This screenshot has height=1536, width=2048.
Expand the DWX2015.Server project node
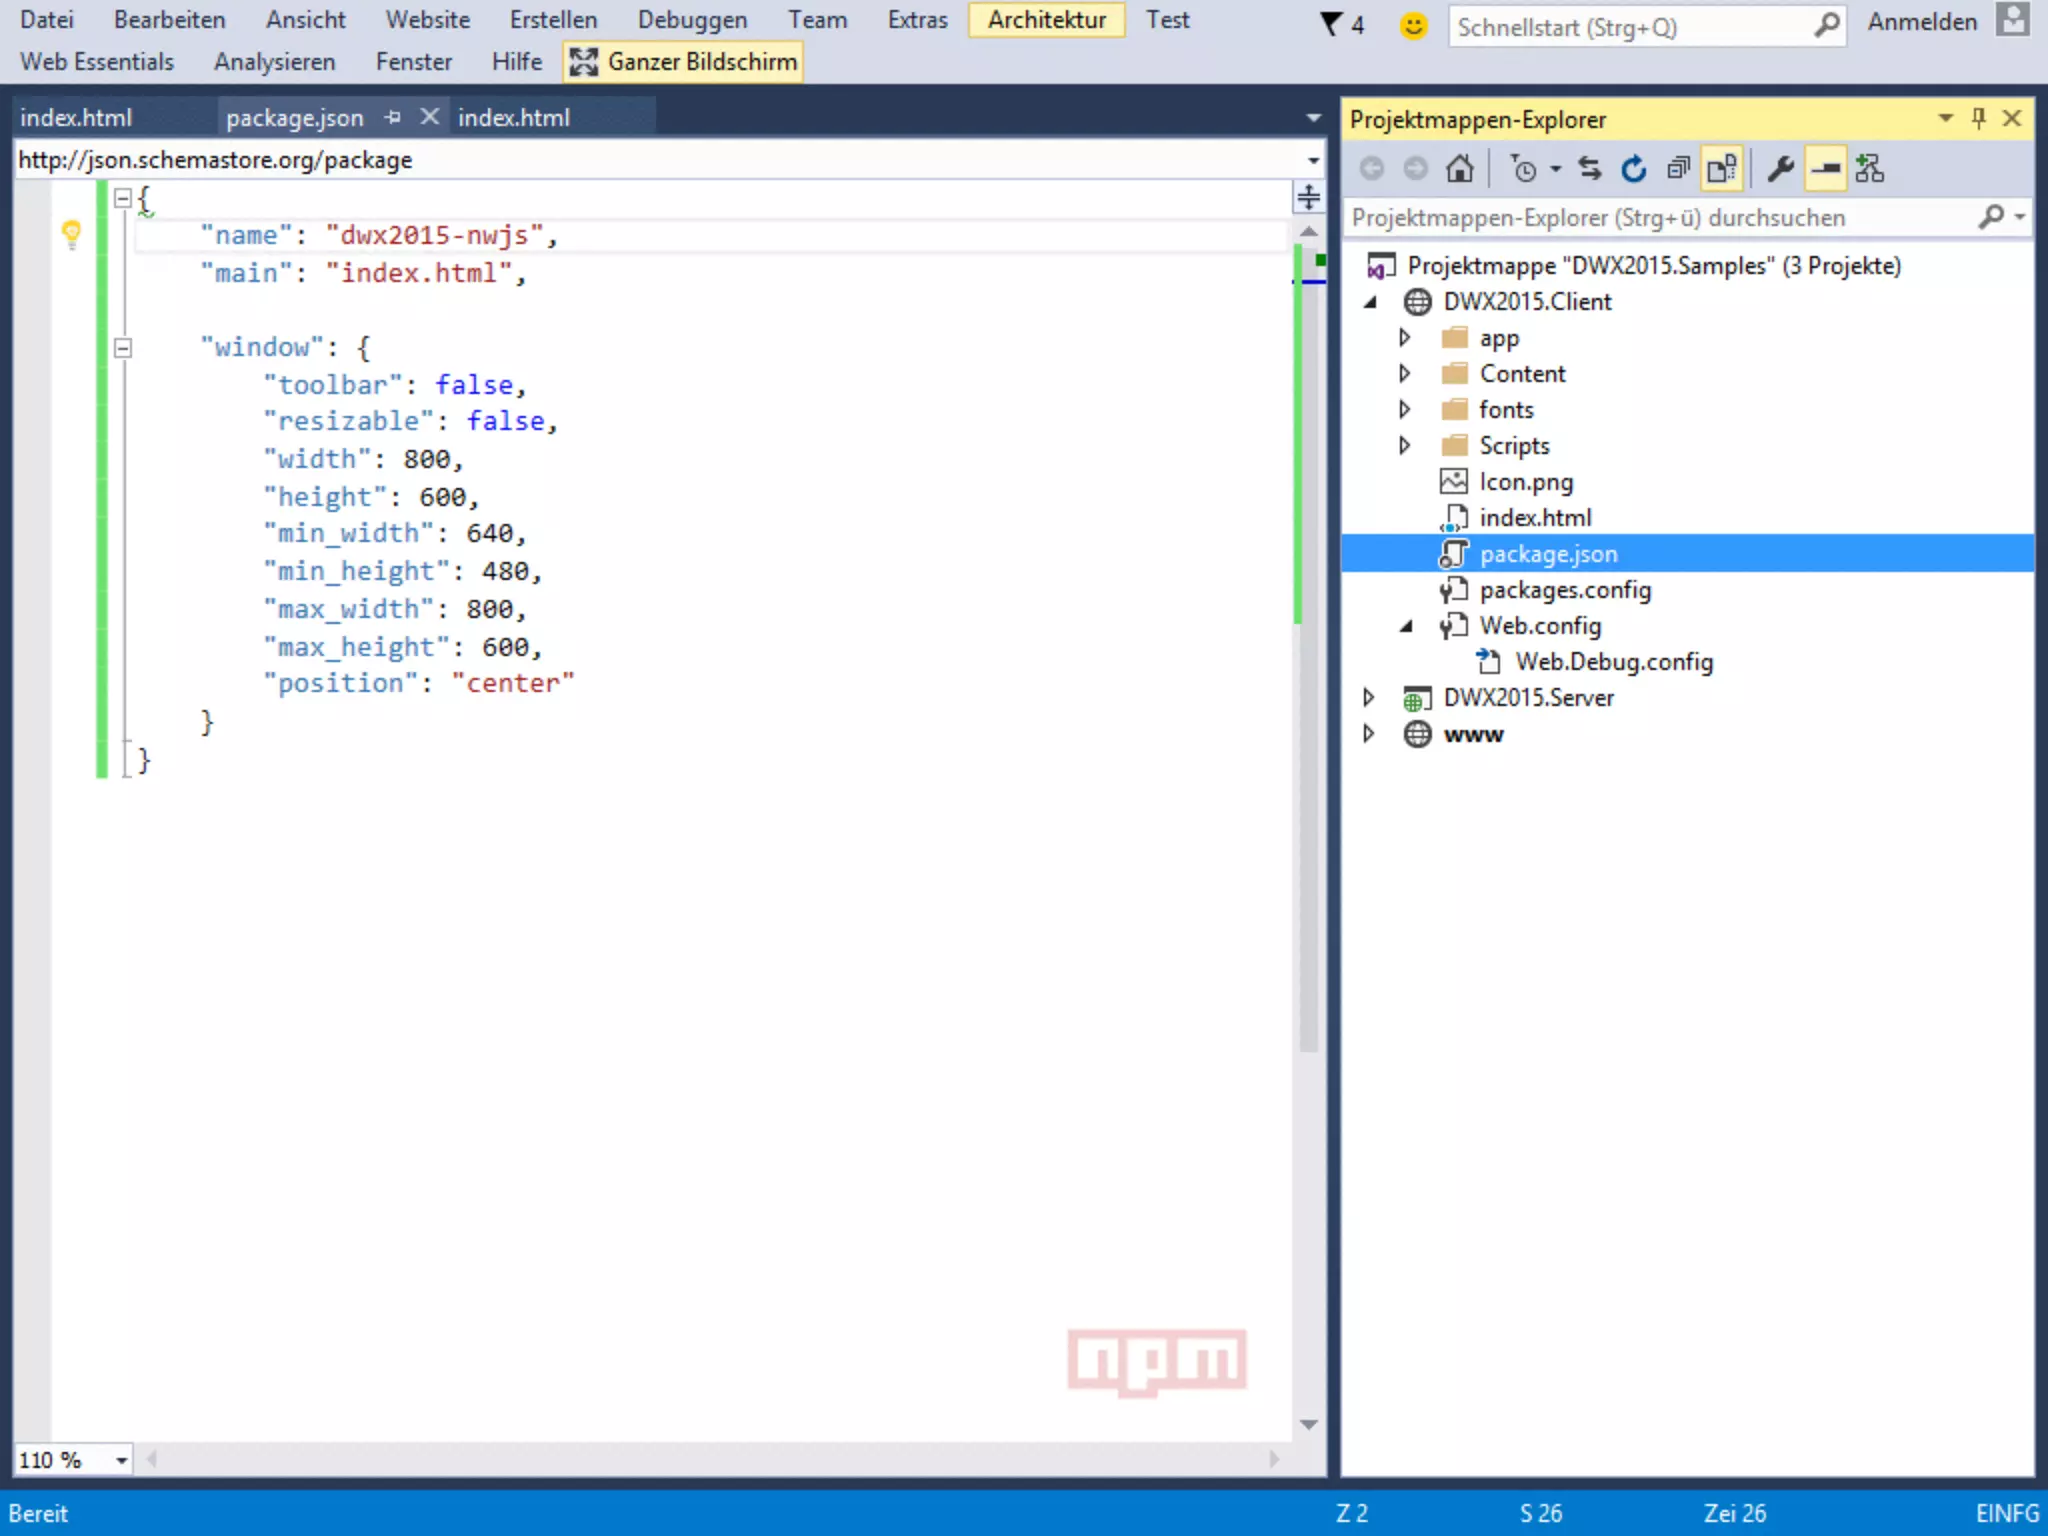[x=1369, y=697]
